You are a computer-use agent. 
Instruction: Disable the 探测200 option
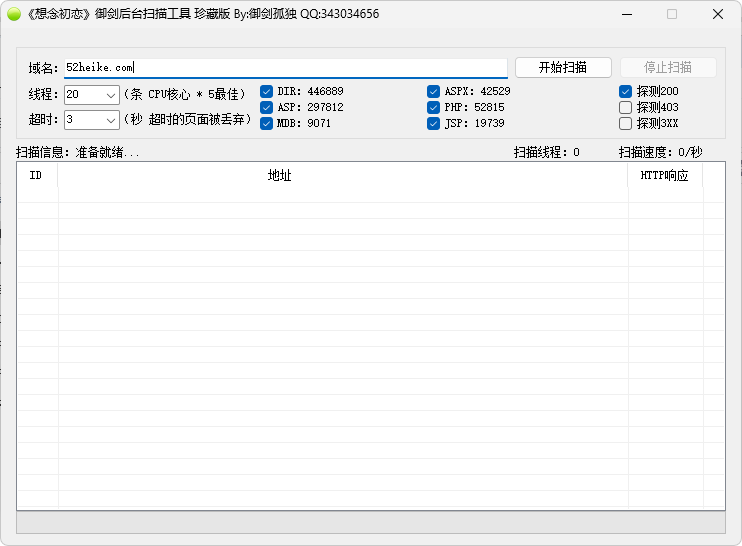626,91
